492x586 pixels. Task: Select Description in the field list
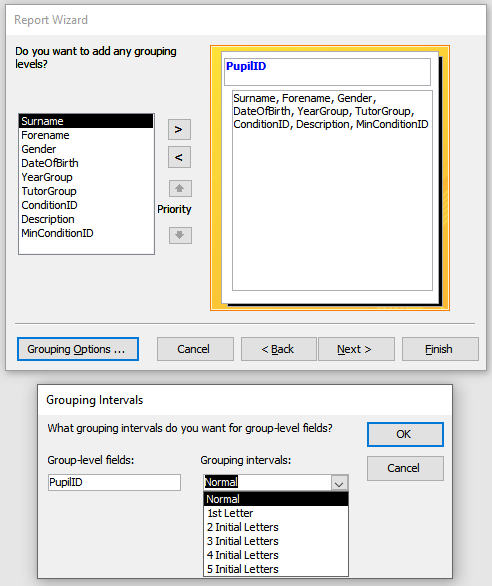click(x=86, y=219)
